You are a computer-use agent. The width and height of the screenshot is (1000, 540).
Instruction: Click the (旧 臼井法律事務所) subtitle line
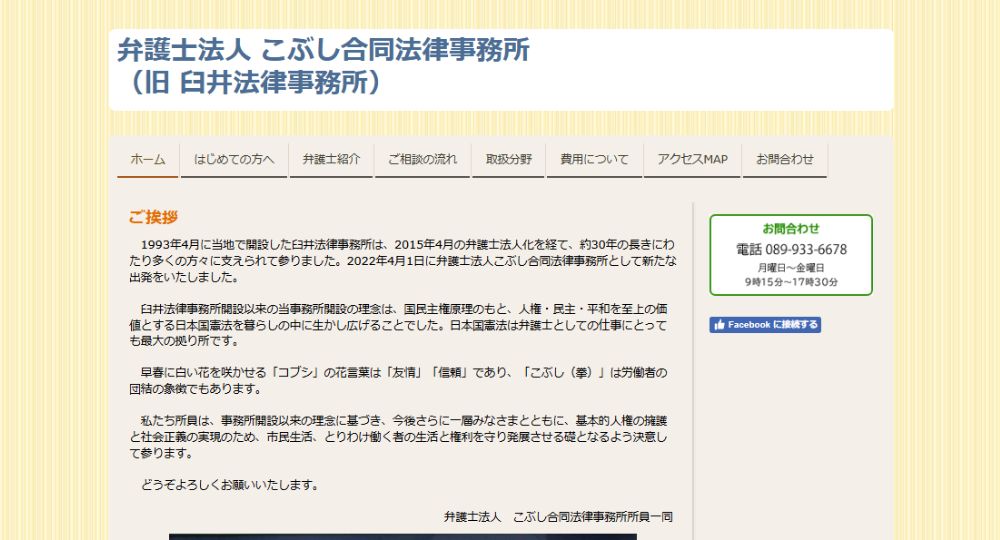pos(250,83)
